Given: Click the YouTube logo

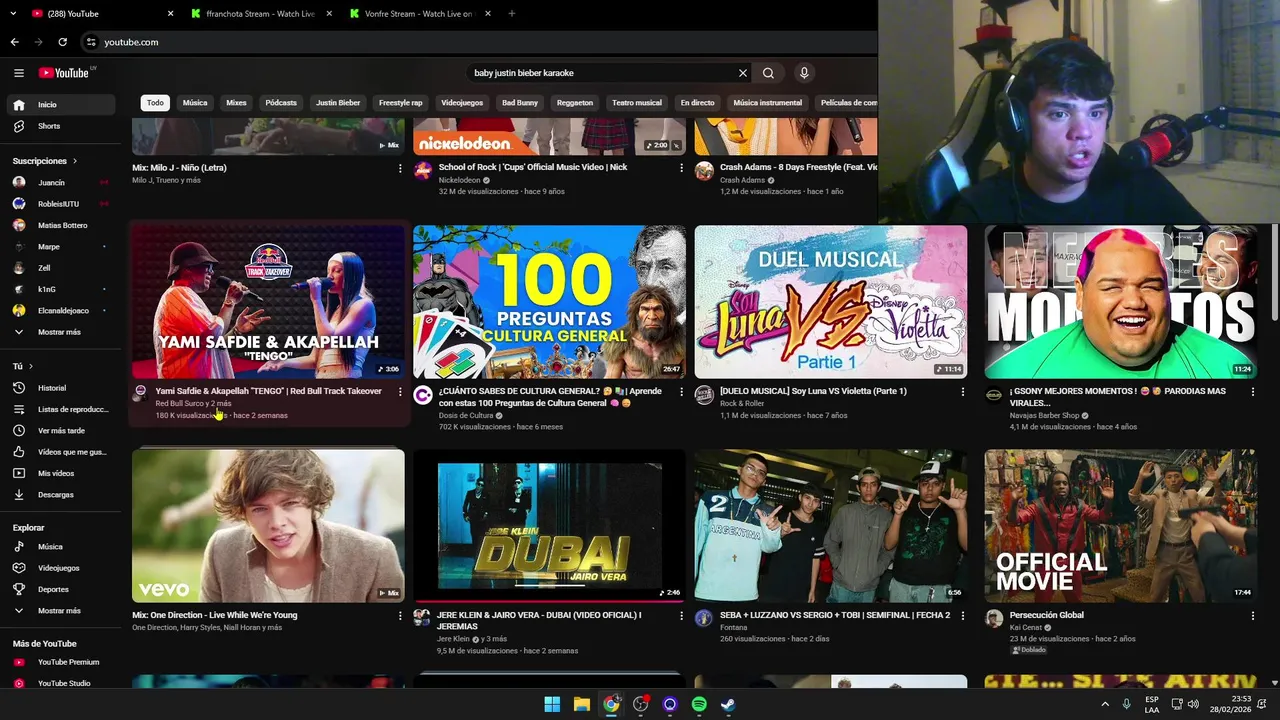Looking at the screenshot, I should pyautogui.click(x=65, y=73).
